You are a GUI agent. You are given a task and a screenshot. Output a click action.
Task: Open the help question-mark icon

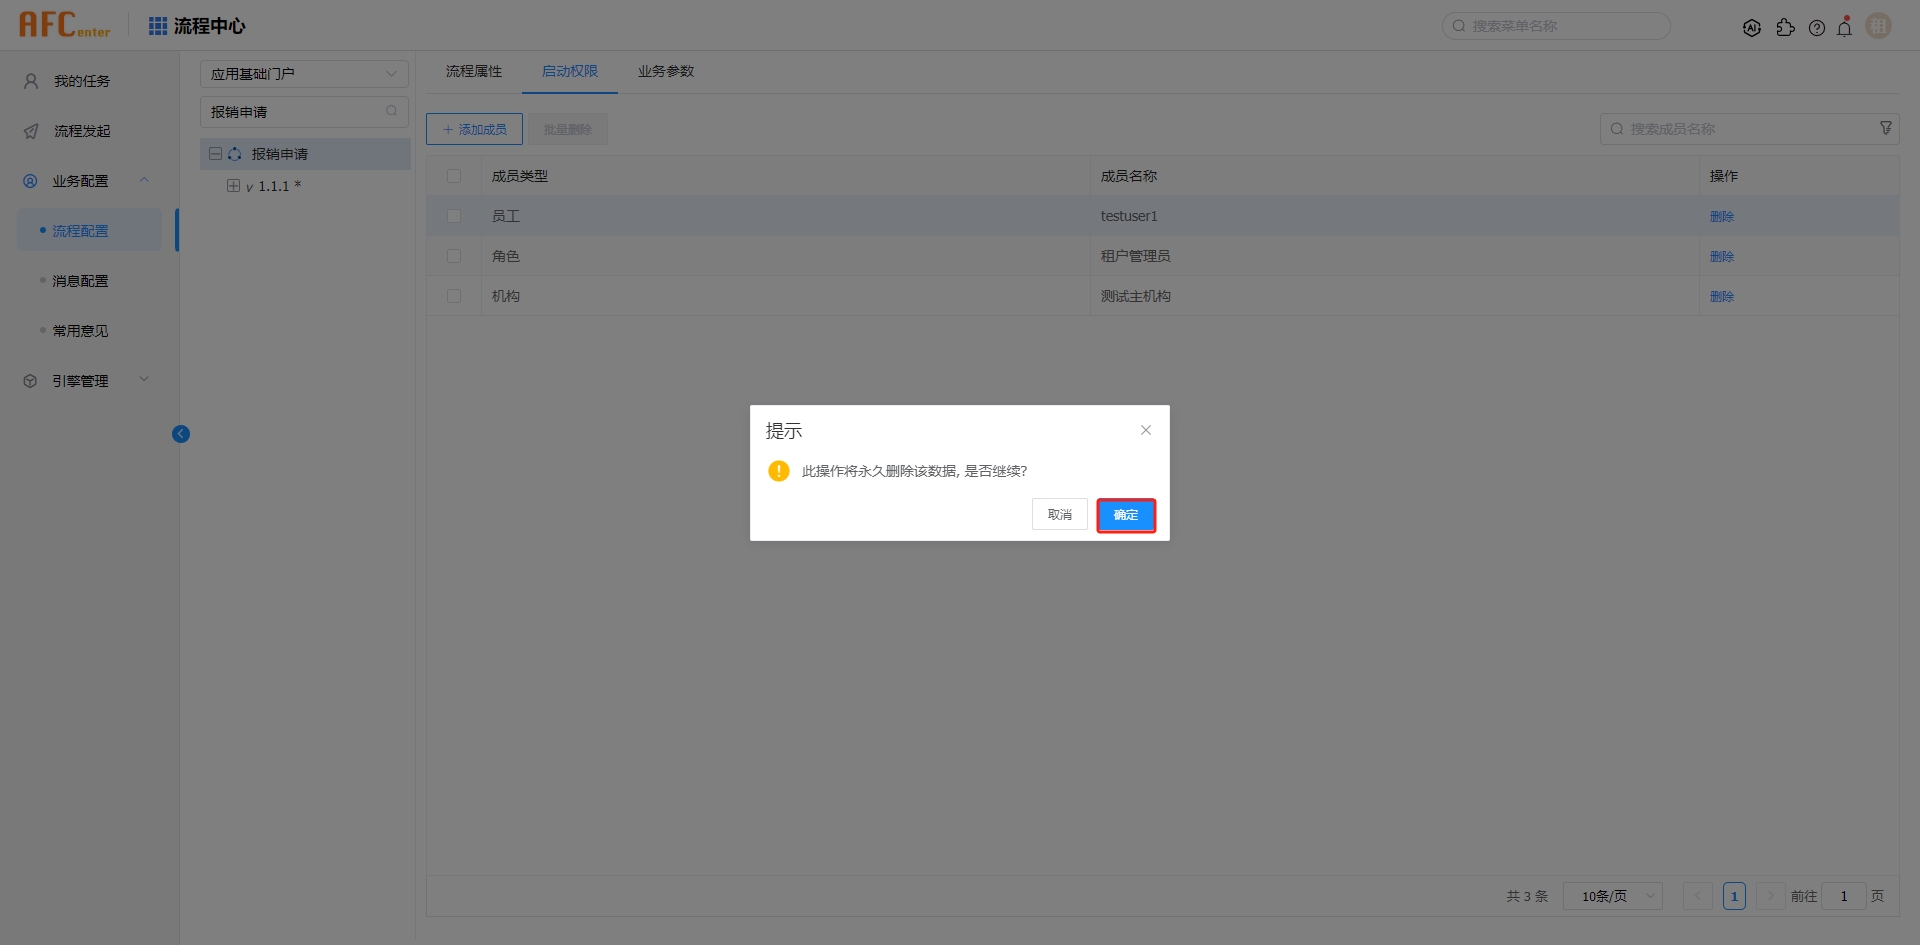1817,28
